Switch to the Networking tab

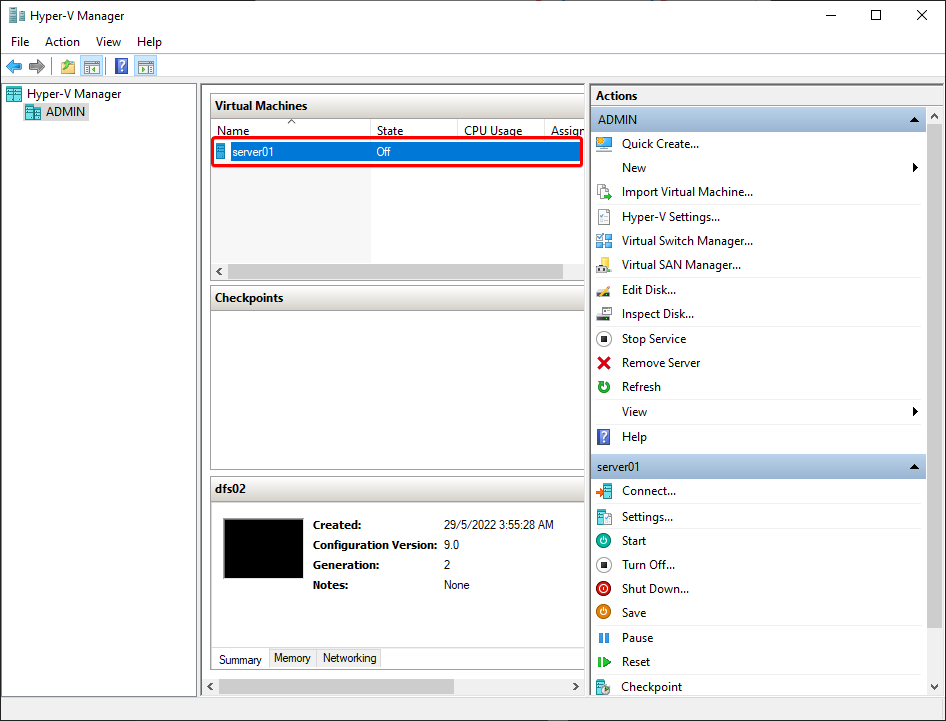(349, 658)
